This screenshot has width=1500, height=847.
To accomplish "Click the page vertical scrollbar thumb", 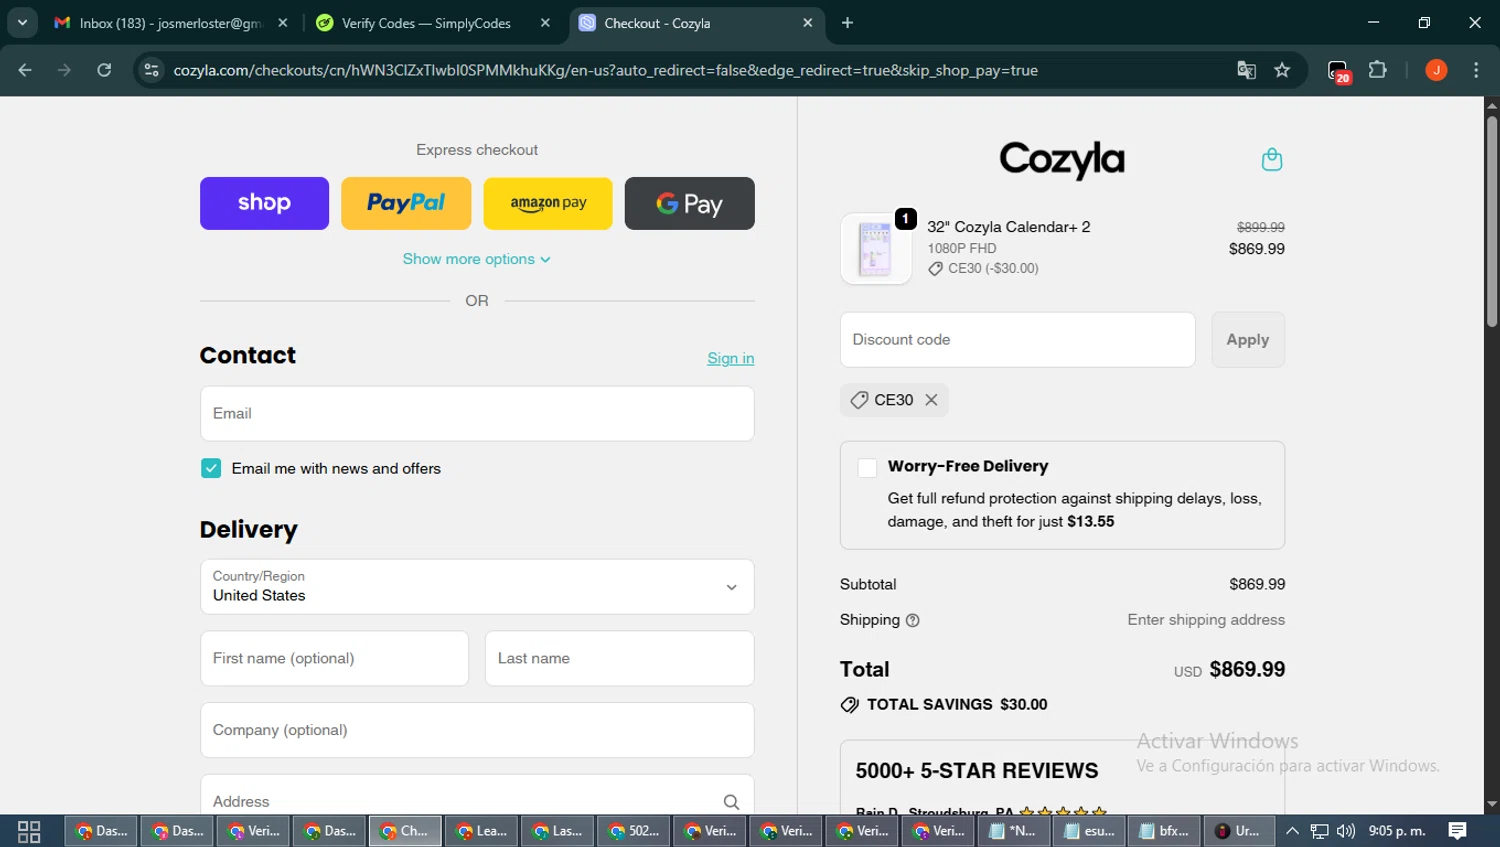I will [1492, 222].
